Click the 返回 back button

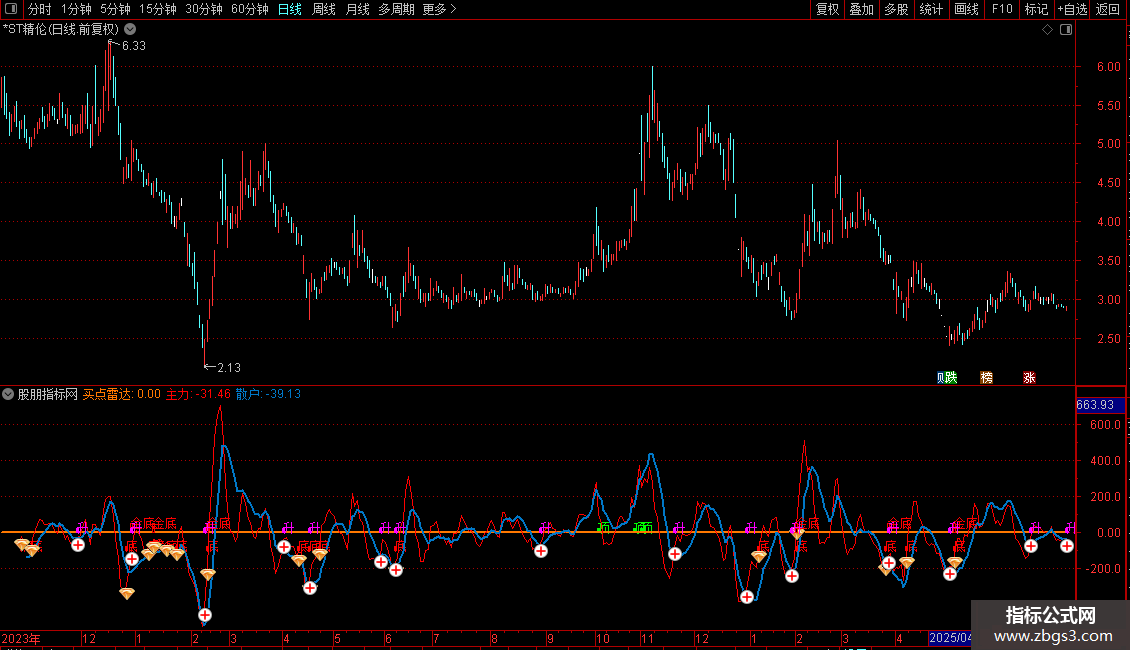coord(1108,9)
